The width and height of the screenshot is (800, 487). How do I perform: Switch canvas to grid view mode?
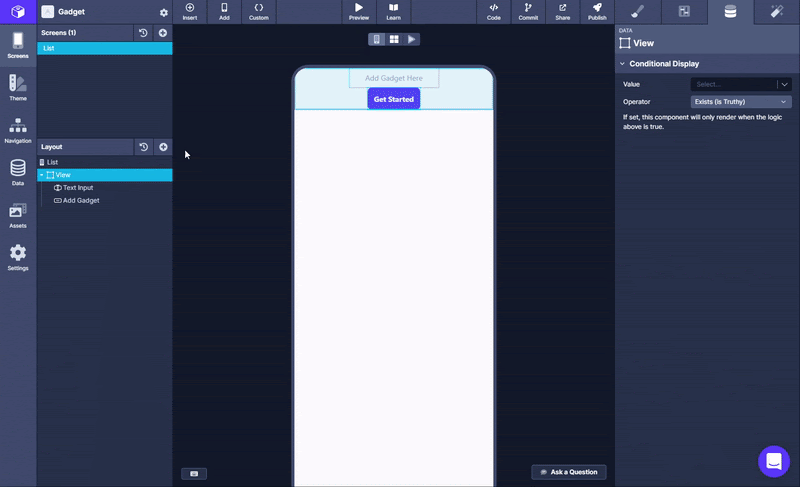tap(394, 39)
